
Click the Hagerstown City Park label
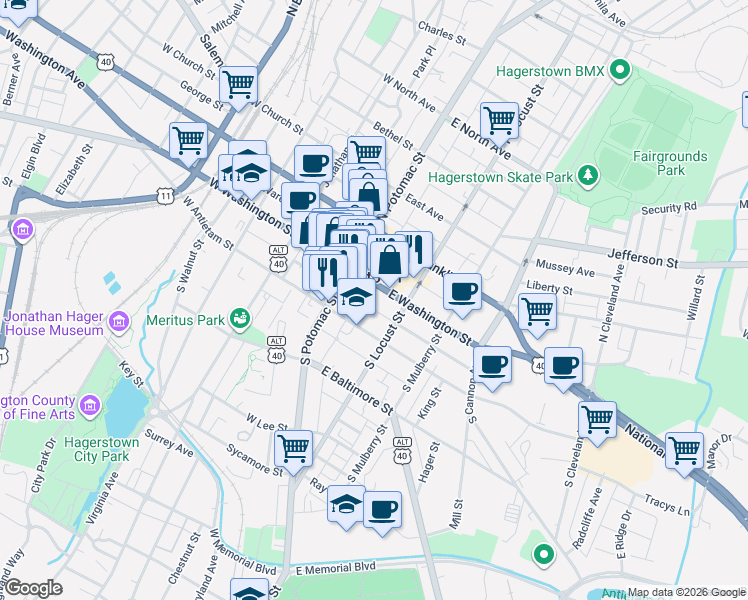click(x=102, y=449)
